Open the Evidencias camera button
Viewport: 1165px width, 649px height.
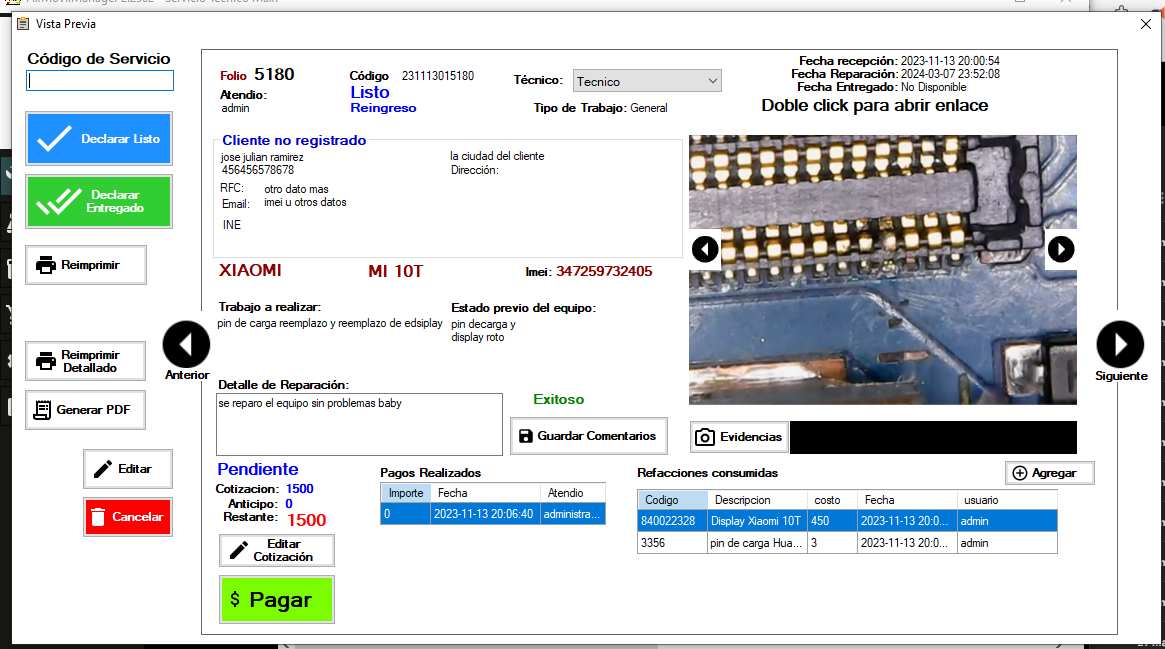click(x=739, y=437)
